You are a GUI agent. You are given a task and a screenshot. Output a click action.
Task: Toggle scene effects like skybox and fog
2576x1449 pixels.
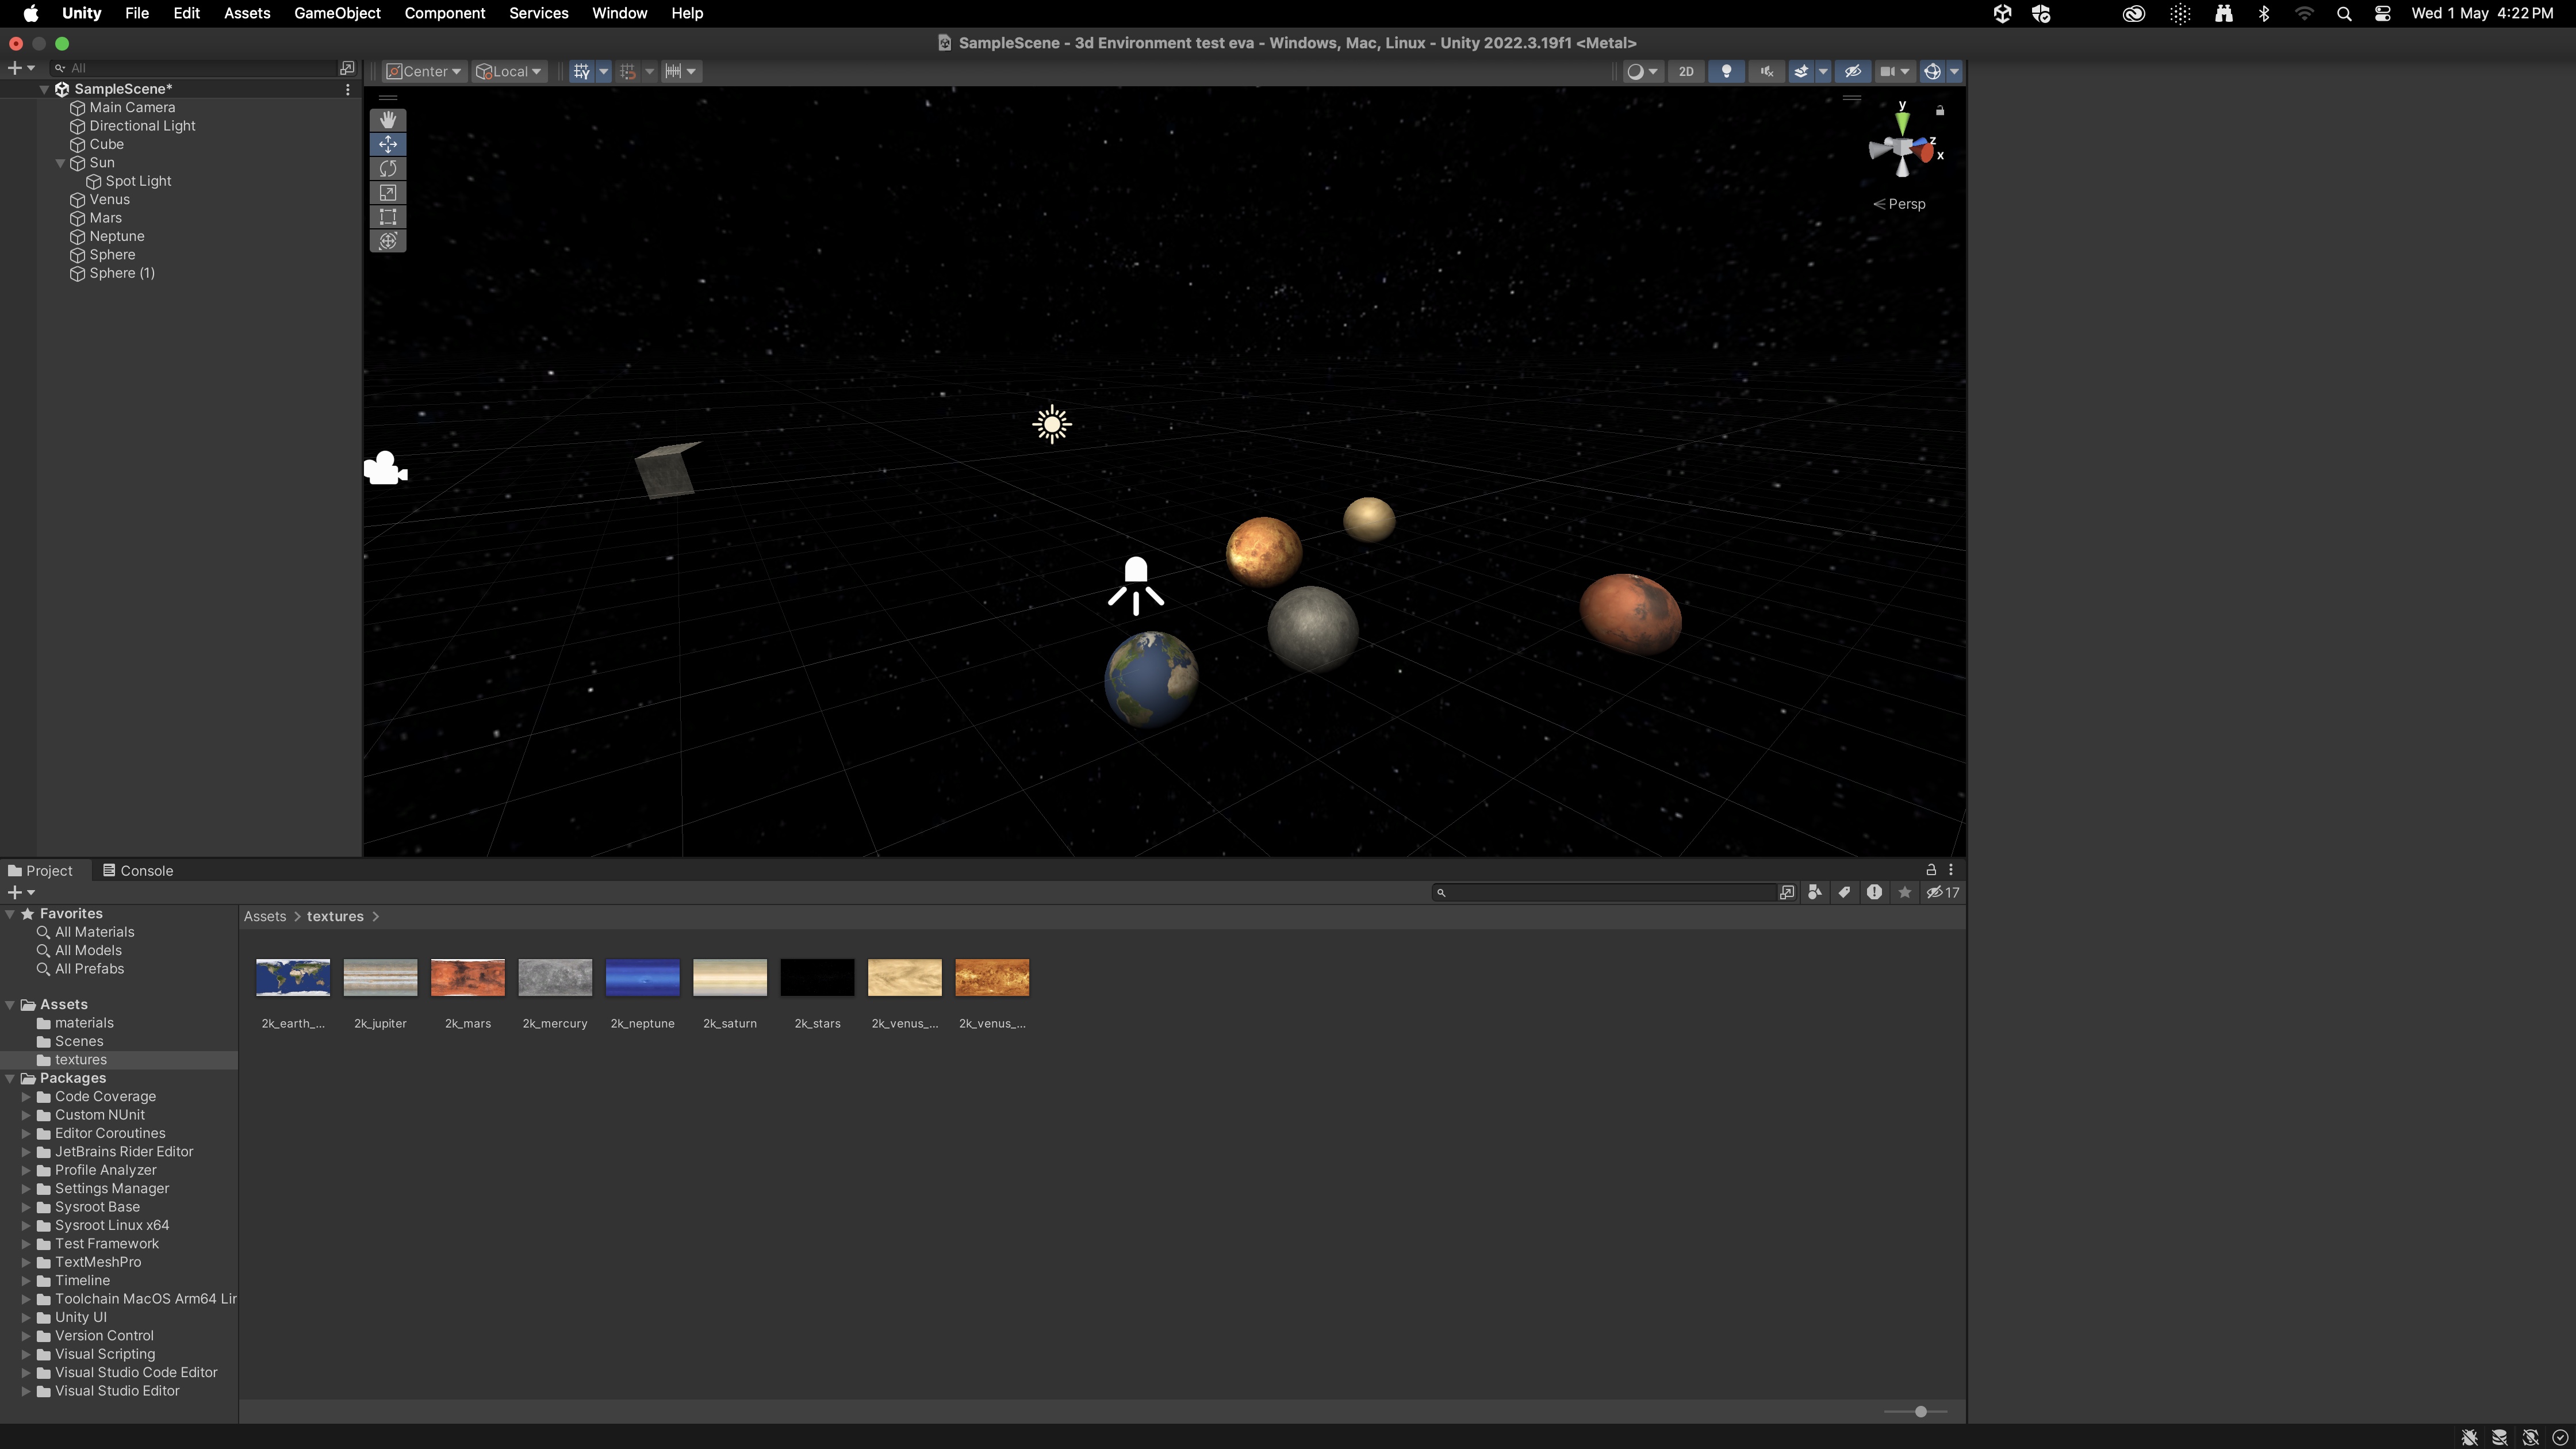click(1801, 71)
